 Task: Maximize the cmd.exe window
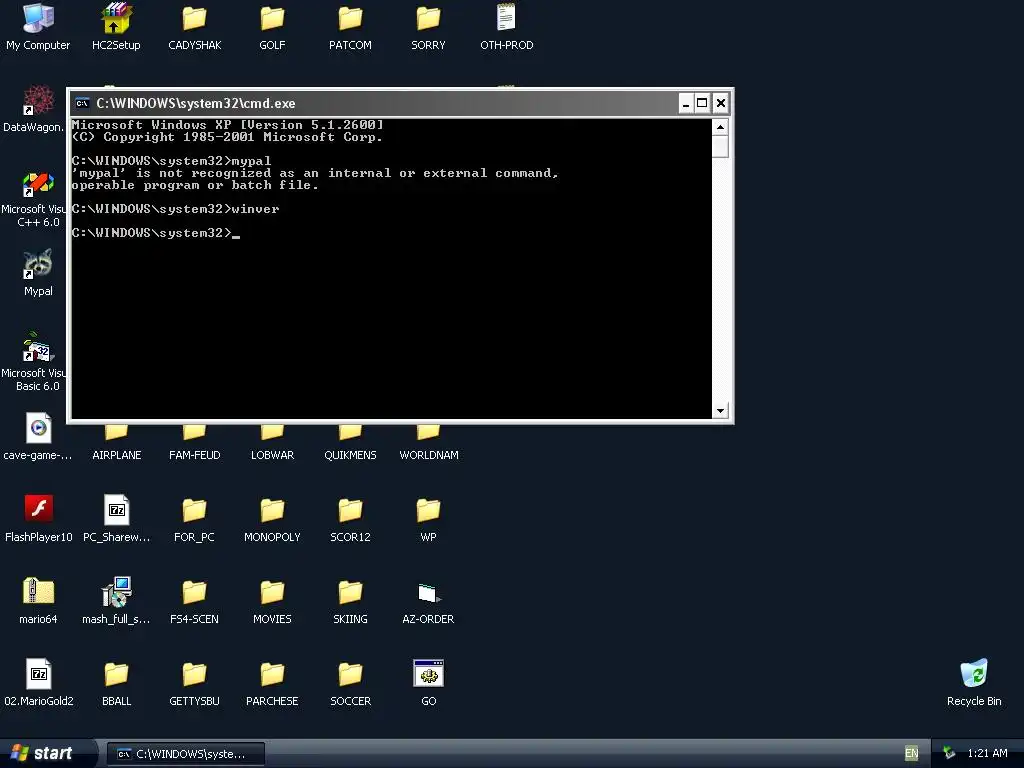(702, 103)
